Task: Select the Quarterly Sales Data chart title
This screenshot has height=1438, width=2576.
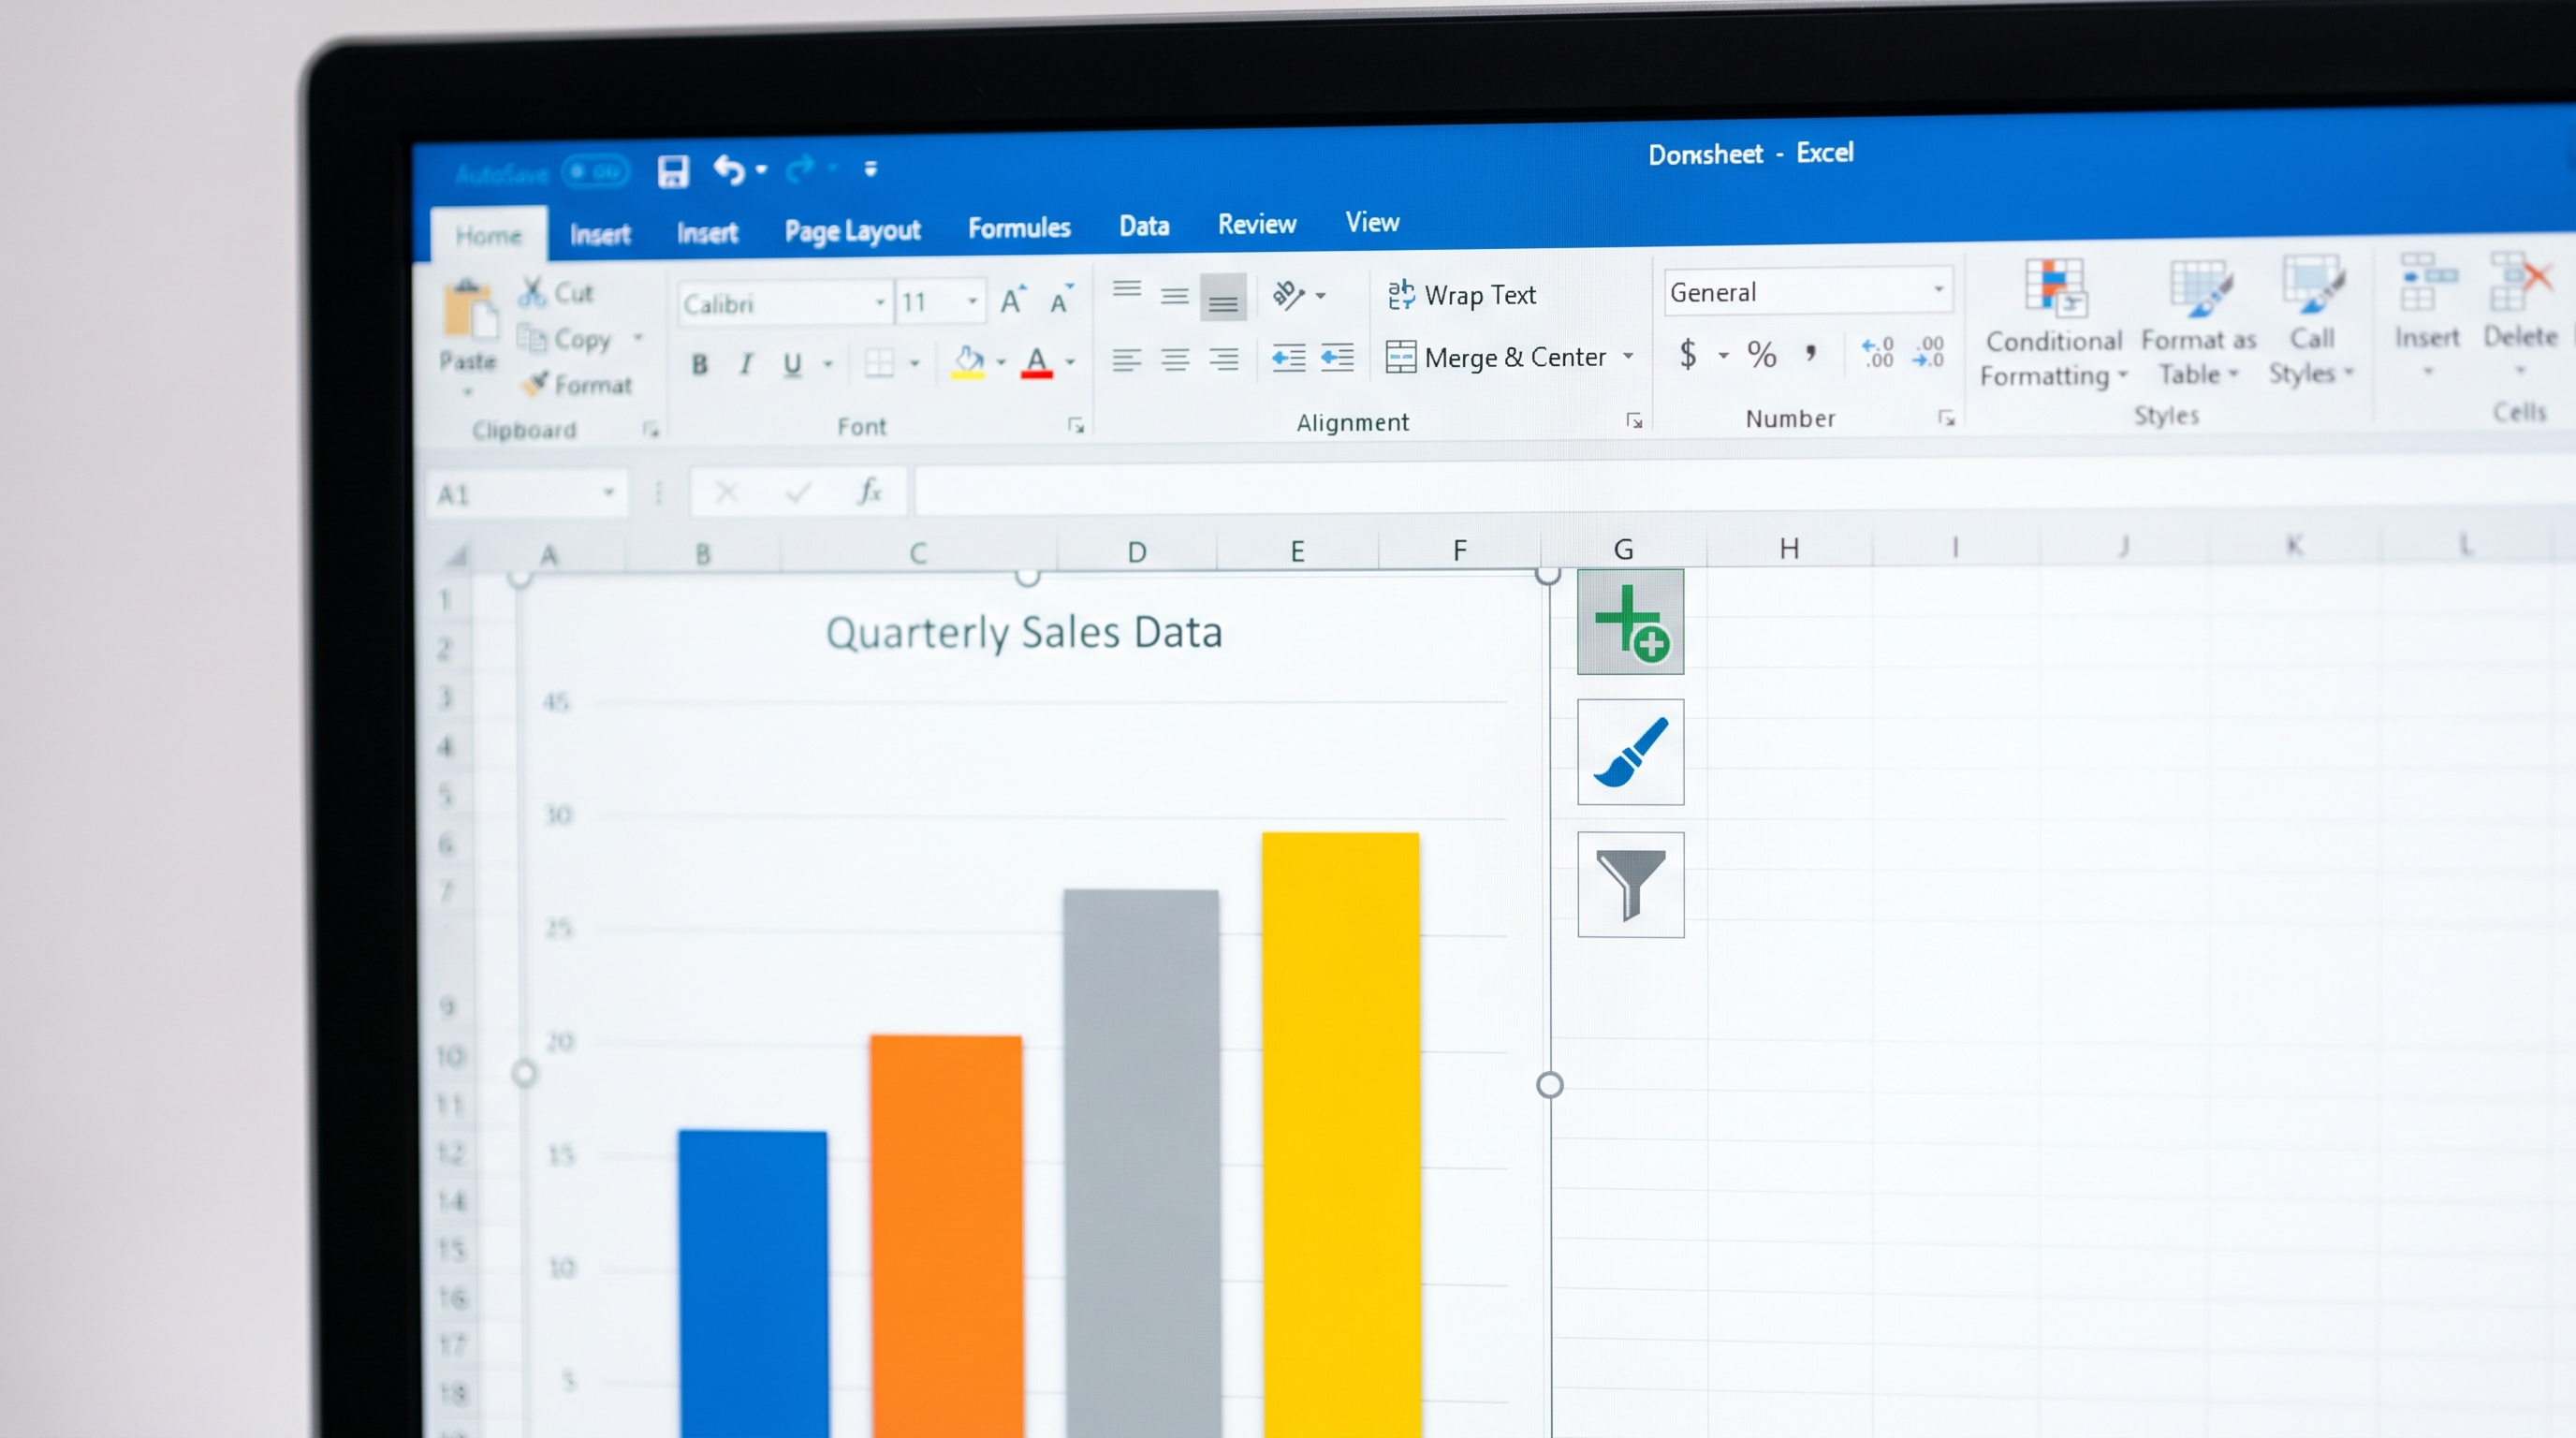Action: coord(1023,633)
